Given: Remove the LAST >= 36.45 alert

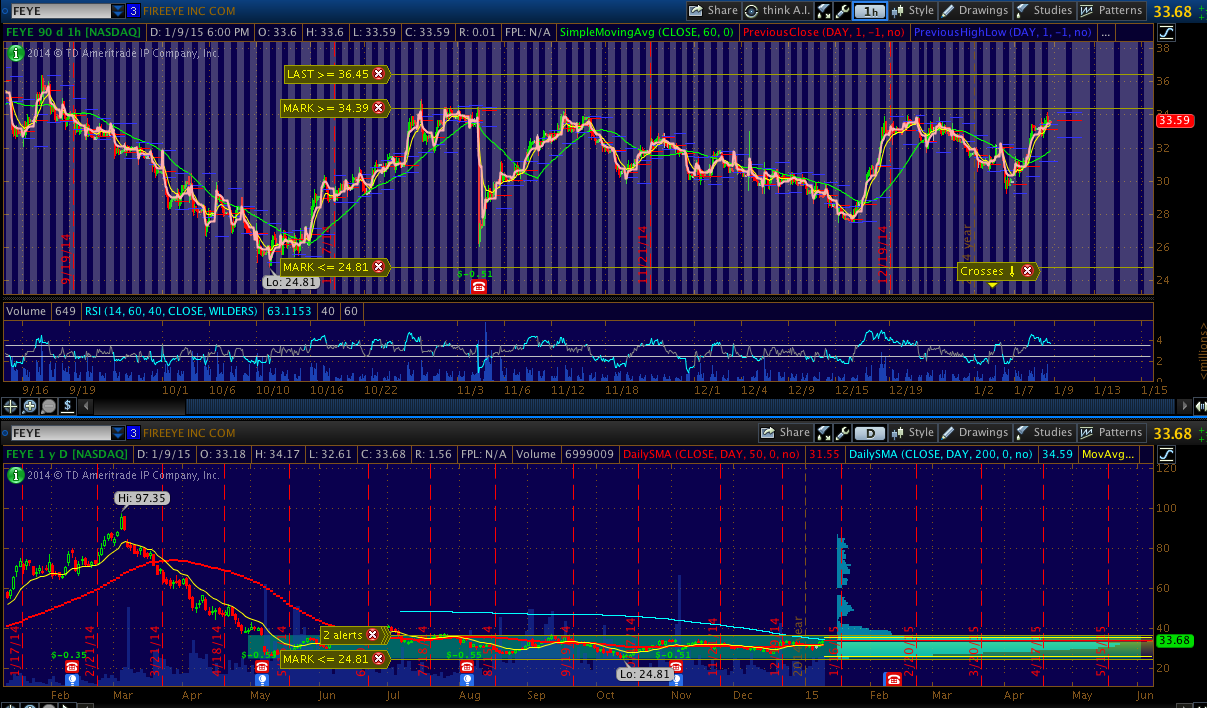Looking at the screenshot, I should coord(378,74).
